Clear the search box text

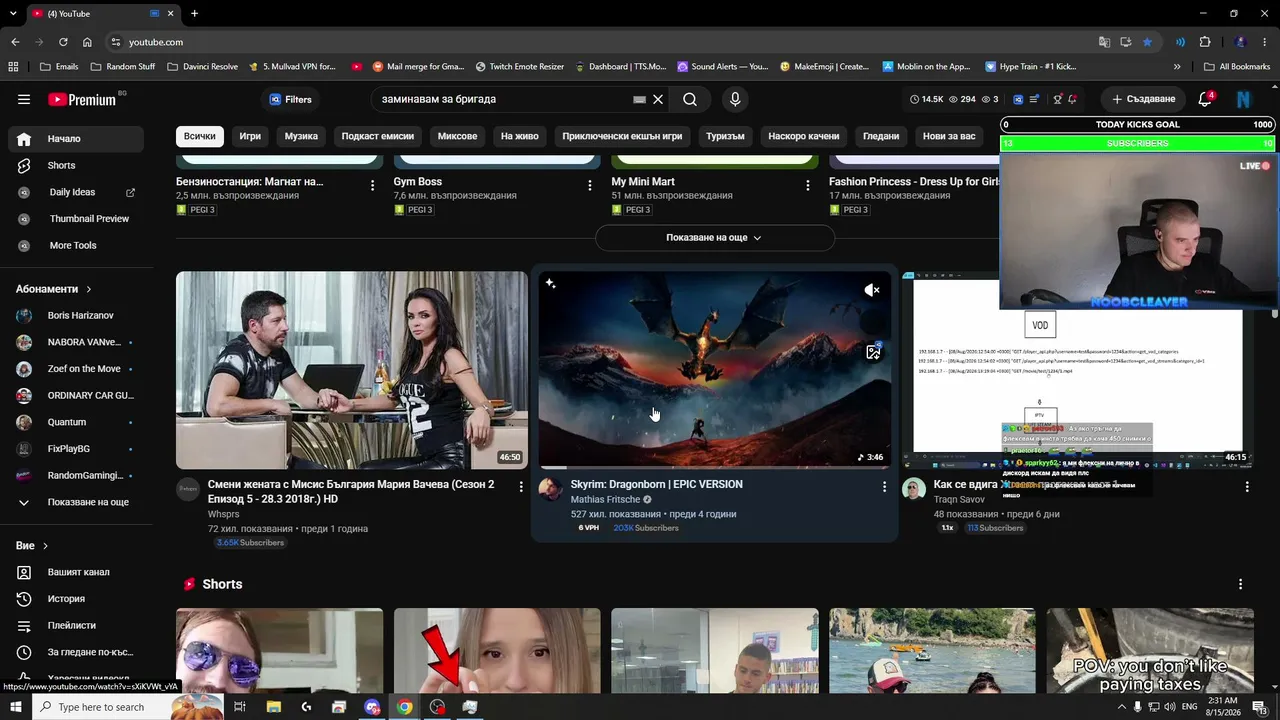tap(658, 99)
